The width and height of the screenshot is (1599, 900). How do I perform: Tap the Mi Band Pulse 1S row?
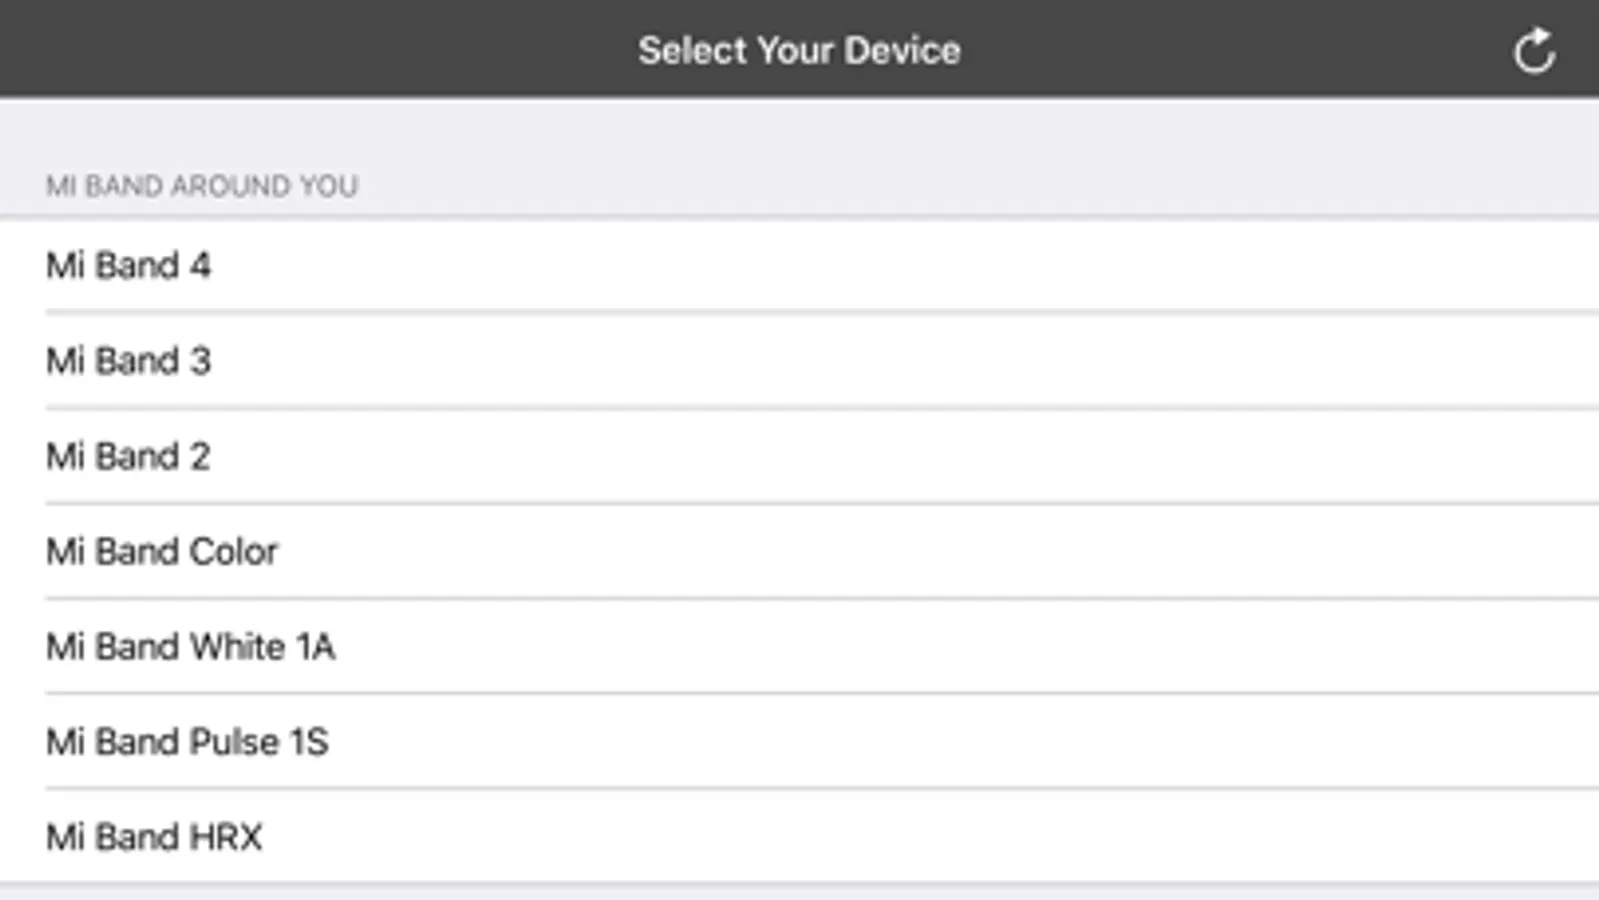[x=187, y=742]
